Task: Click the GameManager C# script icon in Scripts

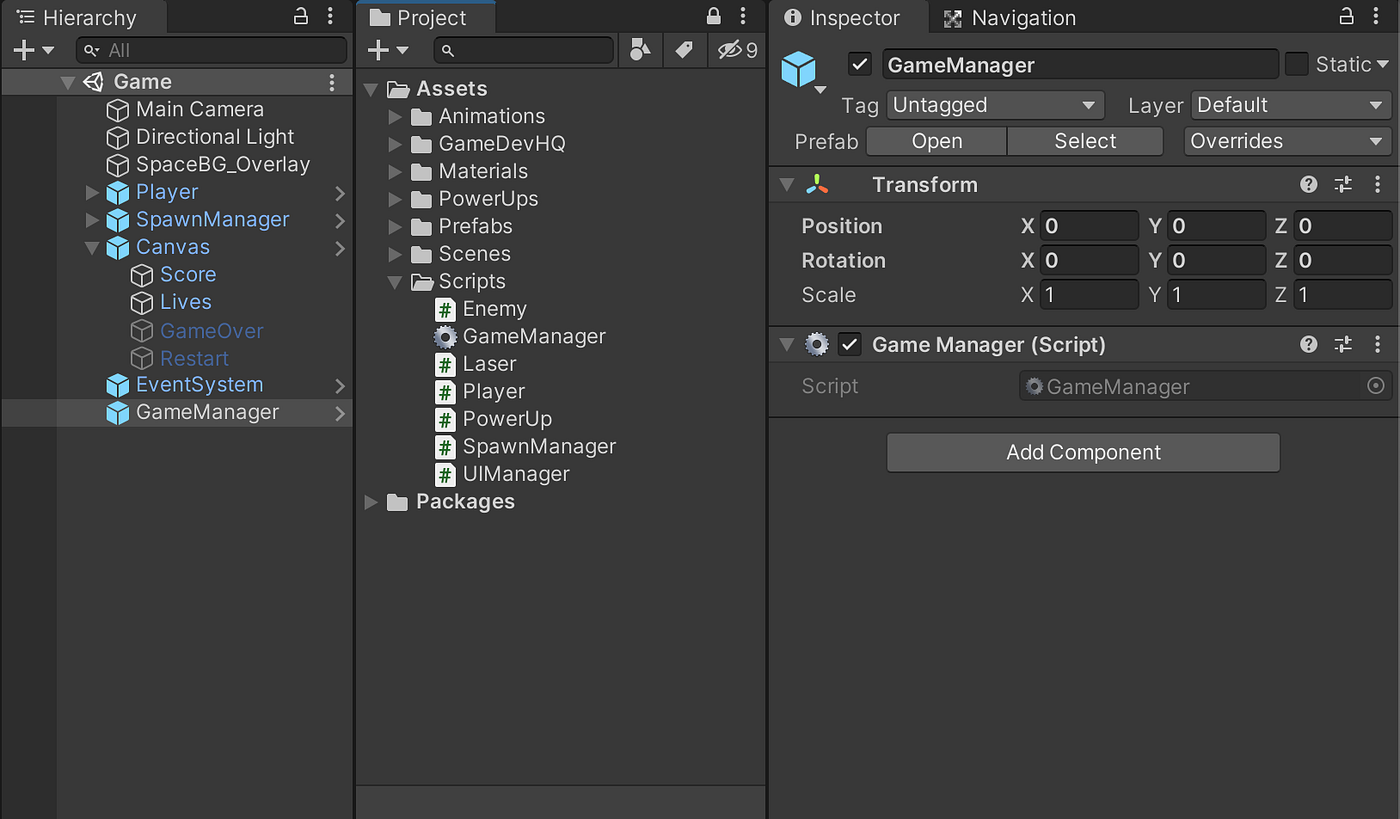Action: [444, 337]
